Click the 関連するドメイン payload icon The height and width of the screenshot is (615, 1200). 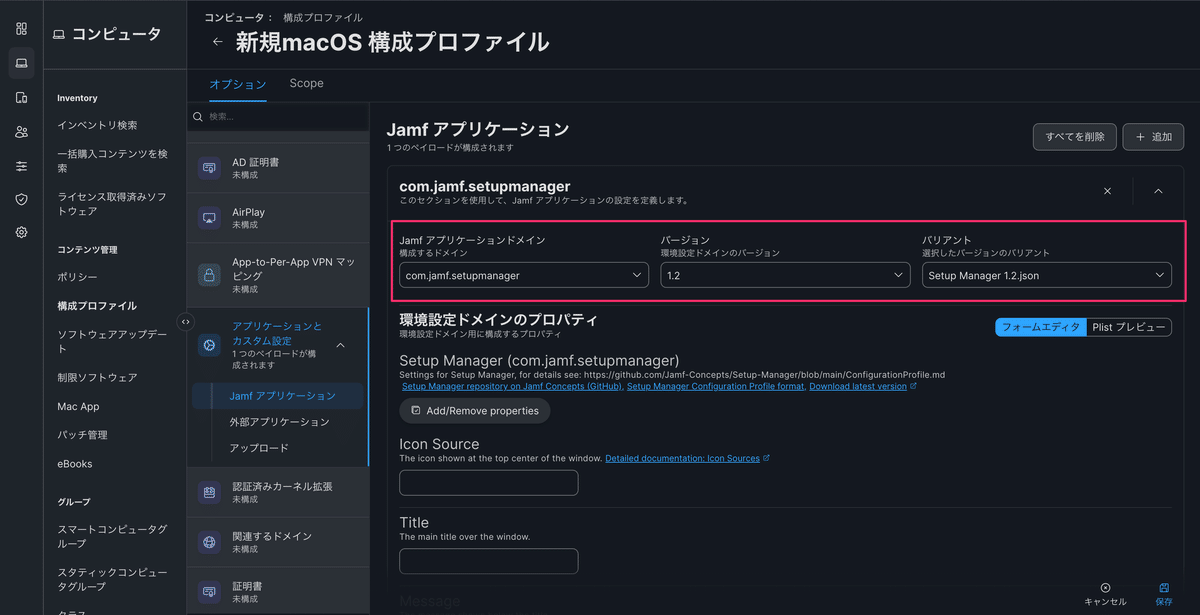point(209,541)
